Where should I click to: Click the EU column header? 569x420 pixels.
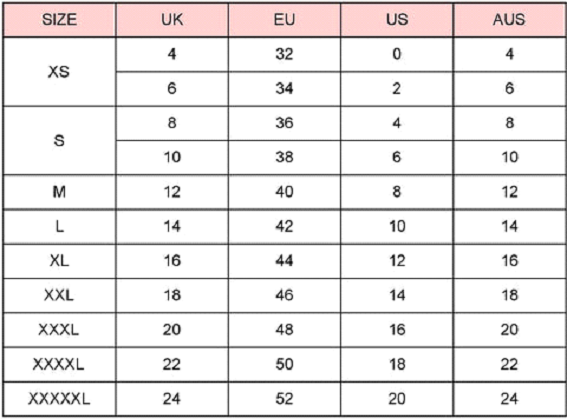point(284,20)
